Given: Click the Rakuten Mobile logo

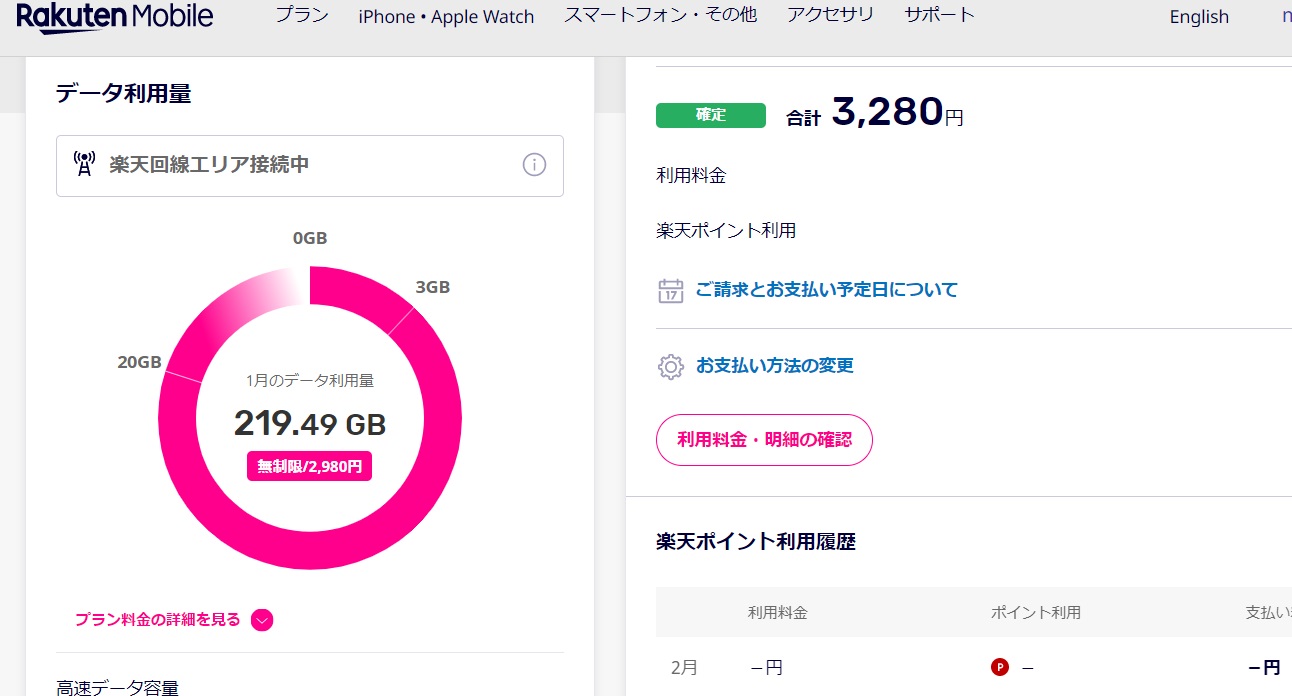Looking at the screenshot, I should 115,17.
